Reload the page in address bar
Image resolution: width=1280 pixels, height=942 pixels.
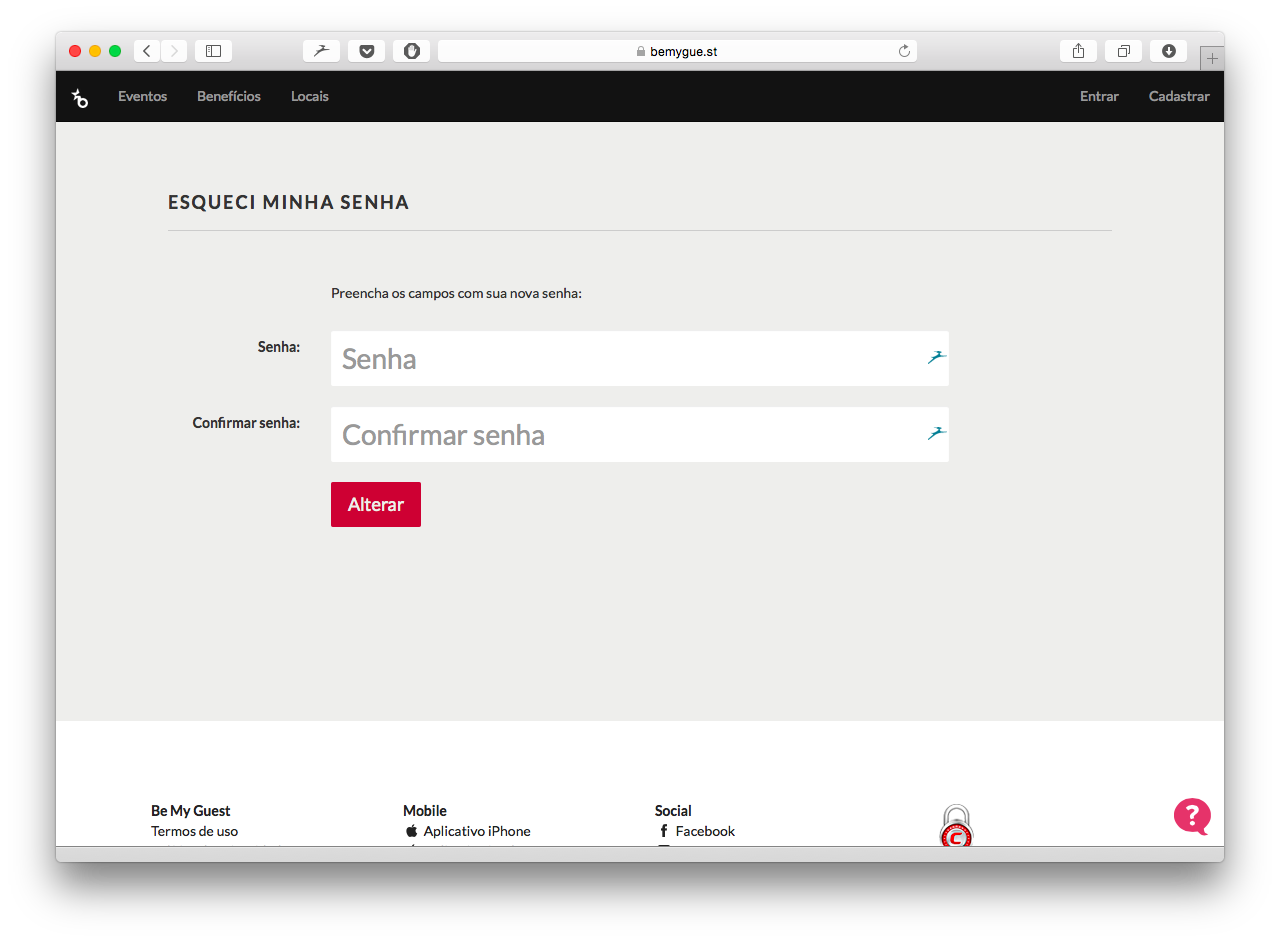tap(904, 51)
